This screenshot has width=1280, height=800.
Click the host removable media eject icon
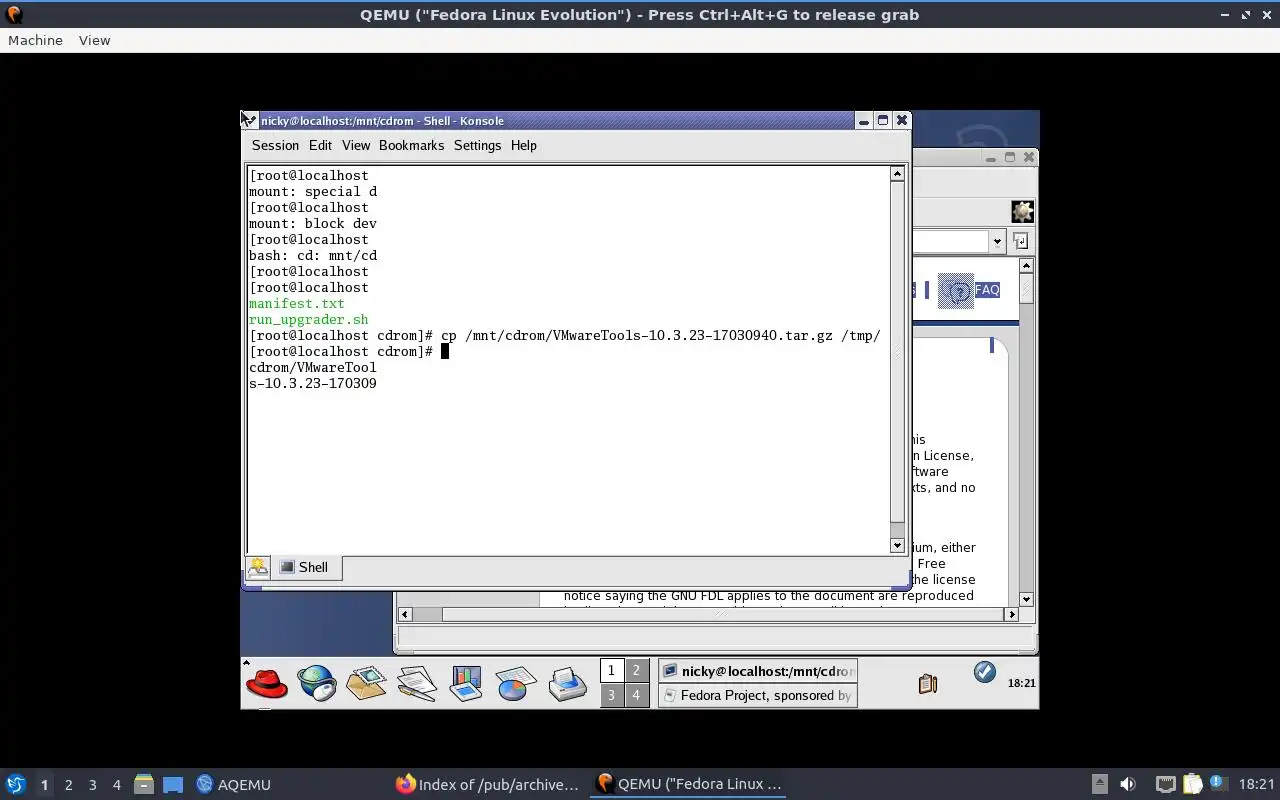click(x=1099, y=784)
